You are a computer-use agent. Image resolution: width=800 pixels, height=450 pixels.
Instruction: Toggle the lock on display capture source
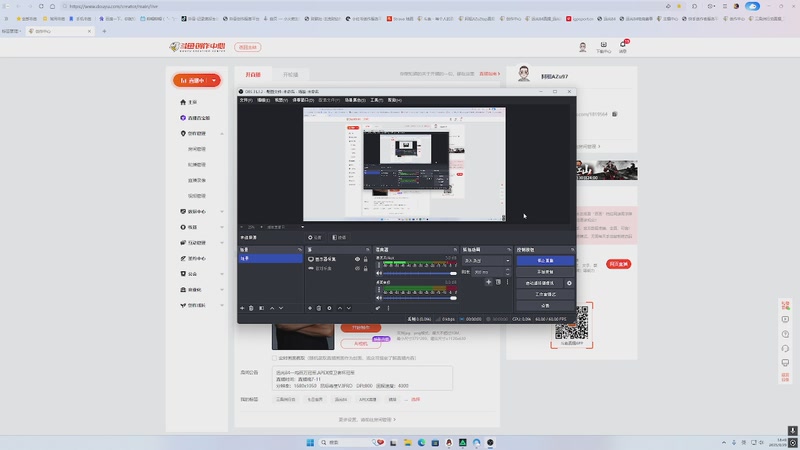click(365, 259)
